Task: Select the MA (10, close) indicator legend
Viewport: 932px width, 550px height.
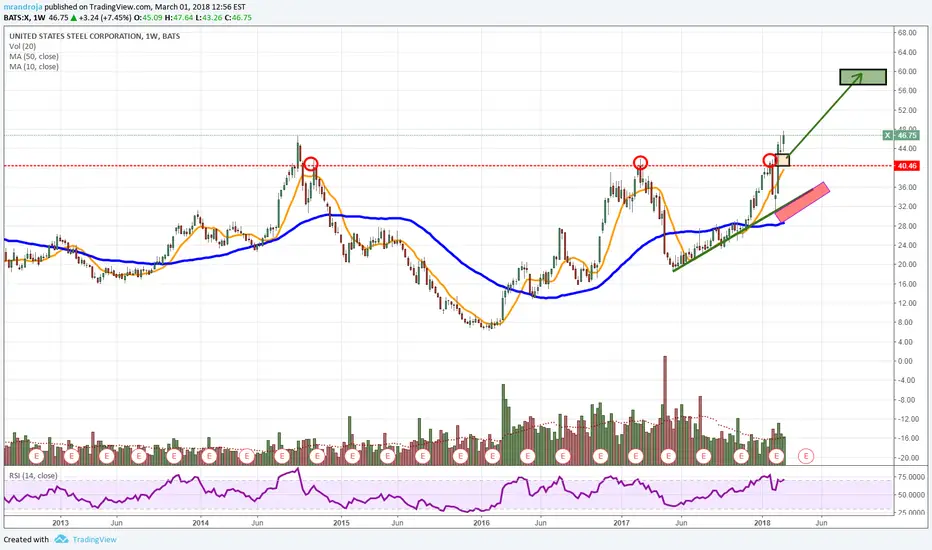Action: (34, 67)
